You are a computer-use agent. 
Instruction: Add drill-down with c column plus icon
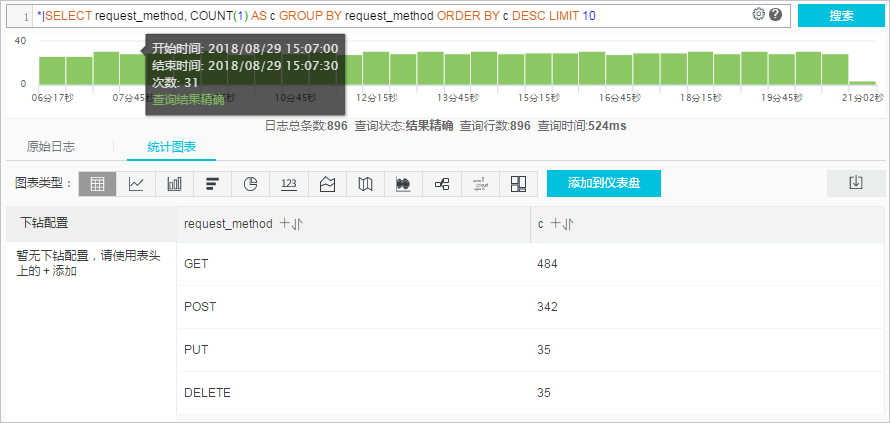[555, 224]
